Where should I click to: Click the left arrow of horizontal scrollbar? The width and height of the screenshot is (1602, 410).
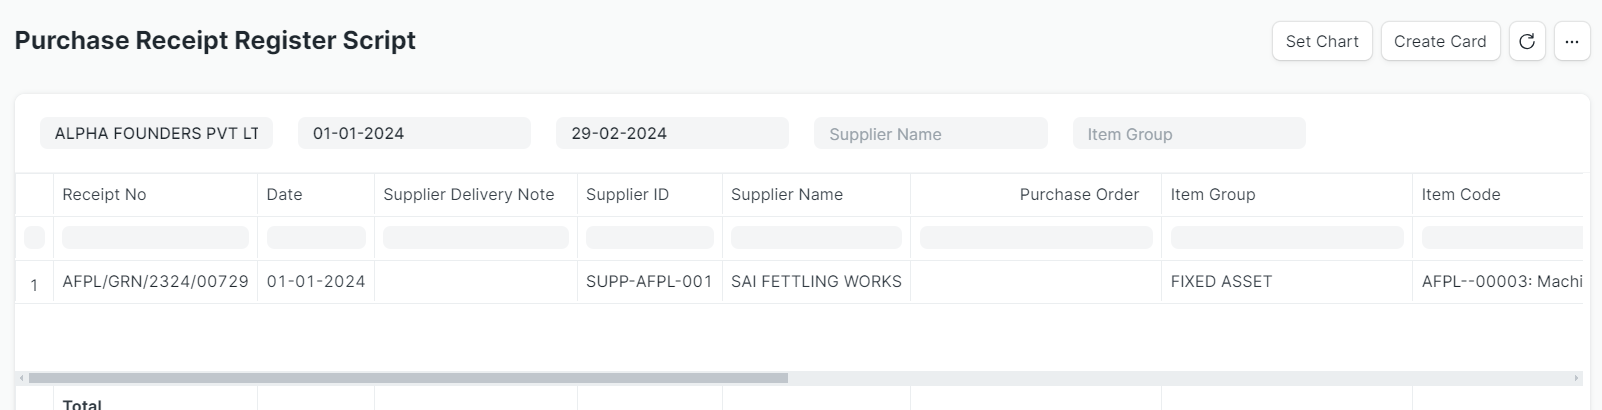[21, 378]
